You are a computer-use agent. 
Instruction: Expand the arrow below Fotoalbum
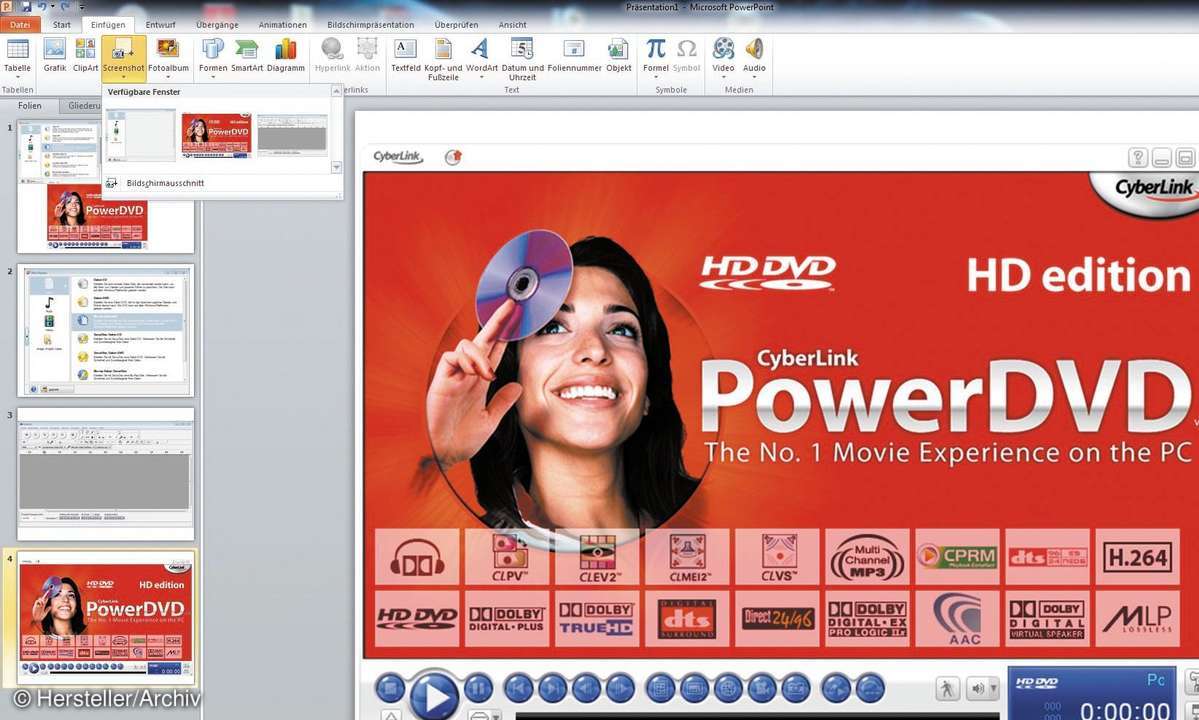coord(167,77)
